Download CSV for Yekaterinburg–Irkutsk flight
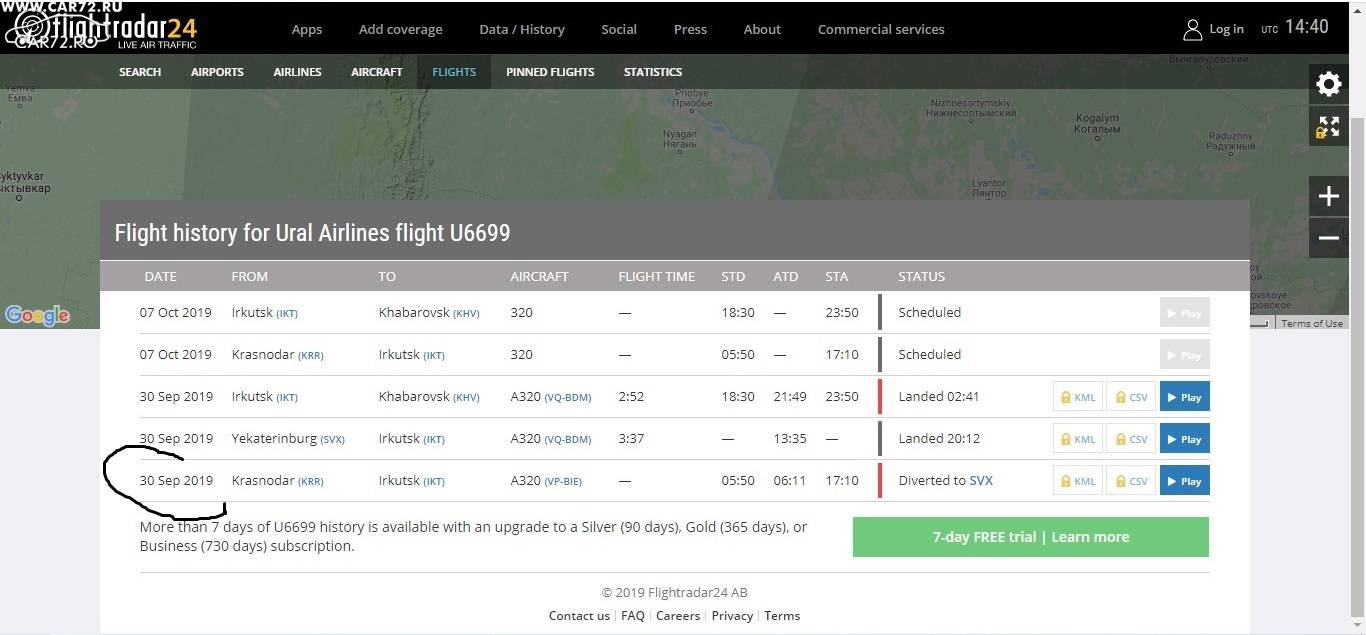 (1131, 439)
